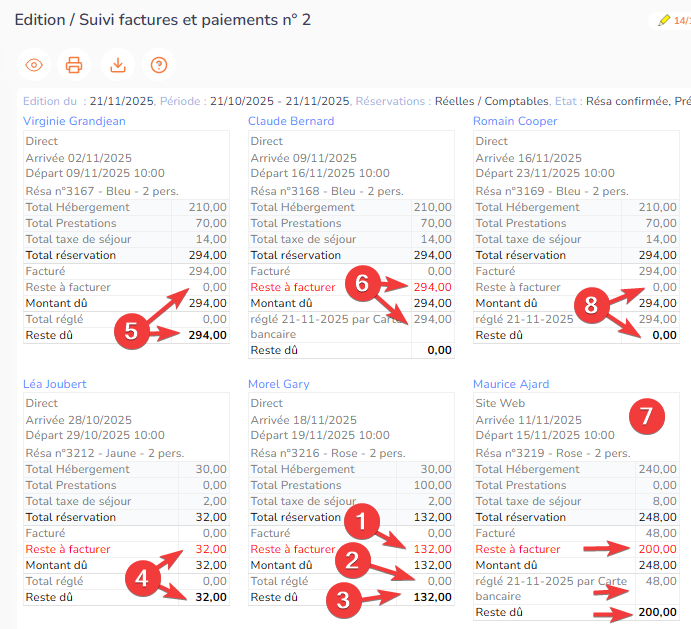Click Léa Joubert's bold 'Reste dû' amount 32,00
Image resolution: width=691 pixels, height=629 pixels.
coord(210,597)
